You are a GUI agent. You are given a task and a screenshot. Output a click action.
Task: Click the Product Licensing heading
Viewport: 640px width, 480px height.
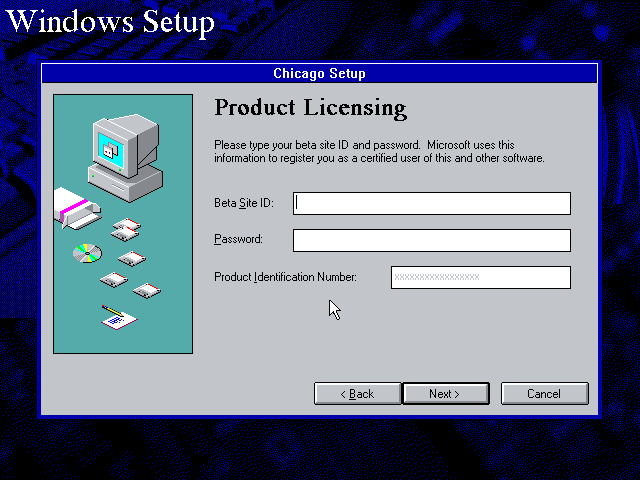pos(311,108)
